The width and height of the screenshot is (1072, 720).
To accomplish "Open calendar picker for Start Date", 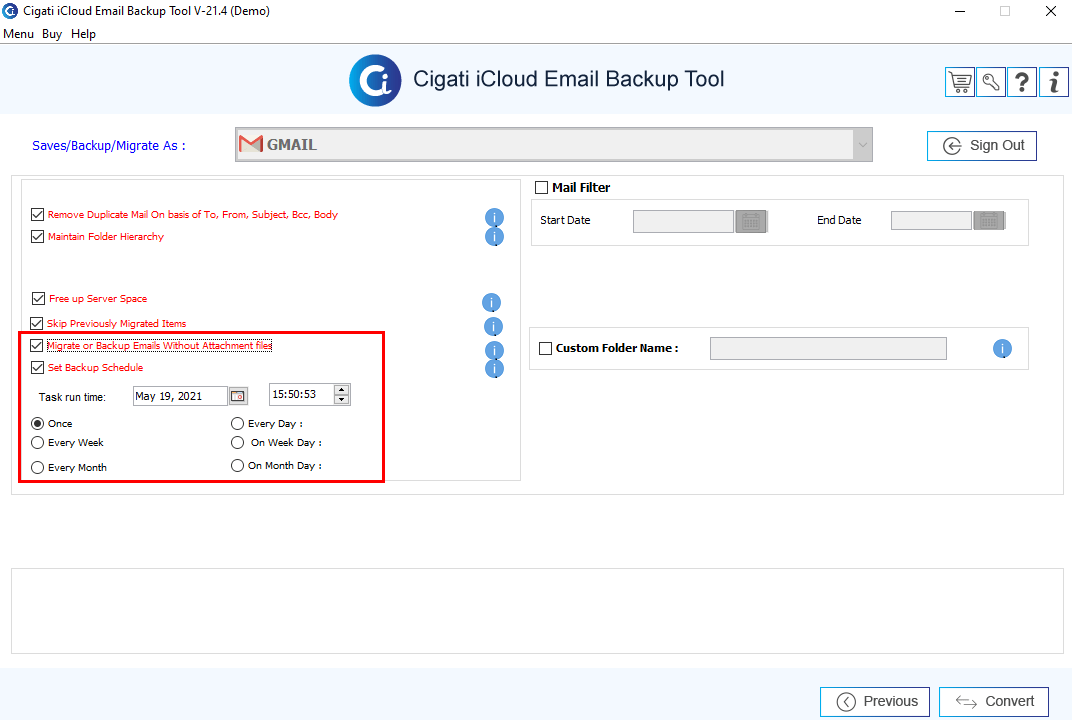I will pyautogui.click(x=751, y=222).
